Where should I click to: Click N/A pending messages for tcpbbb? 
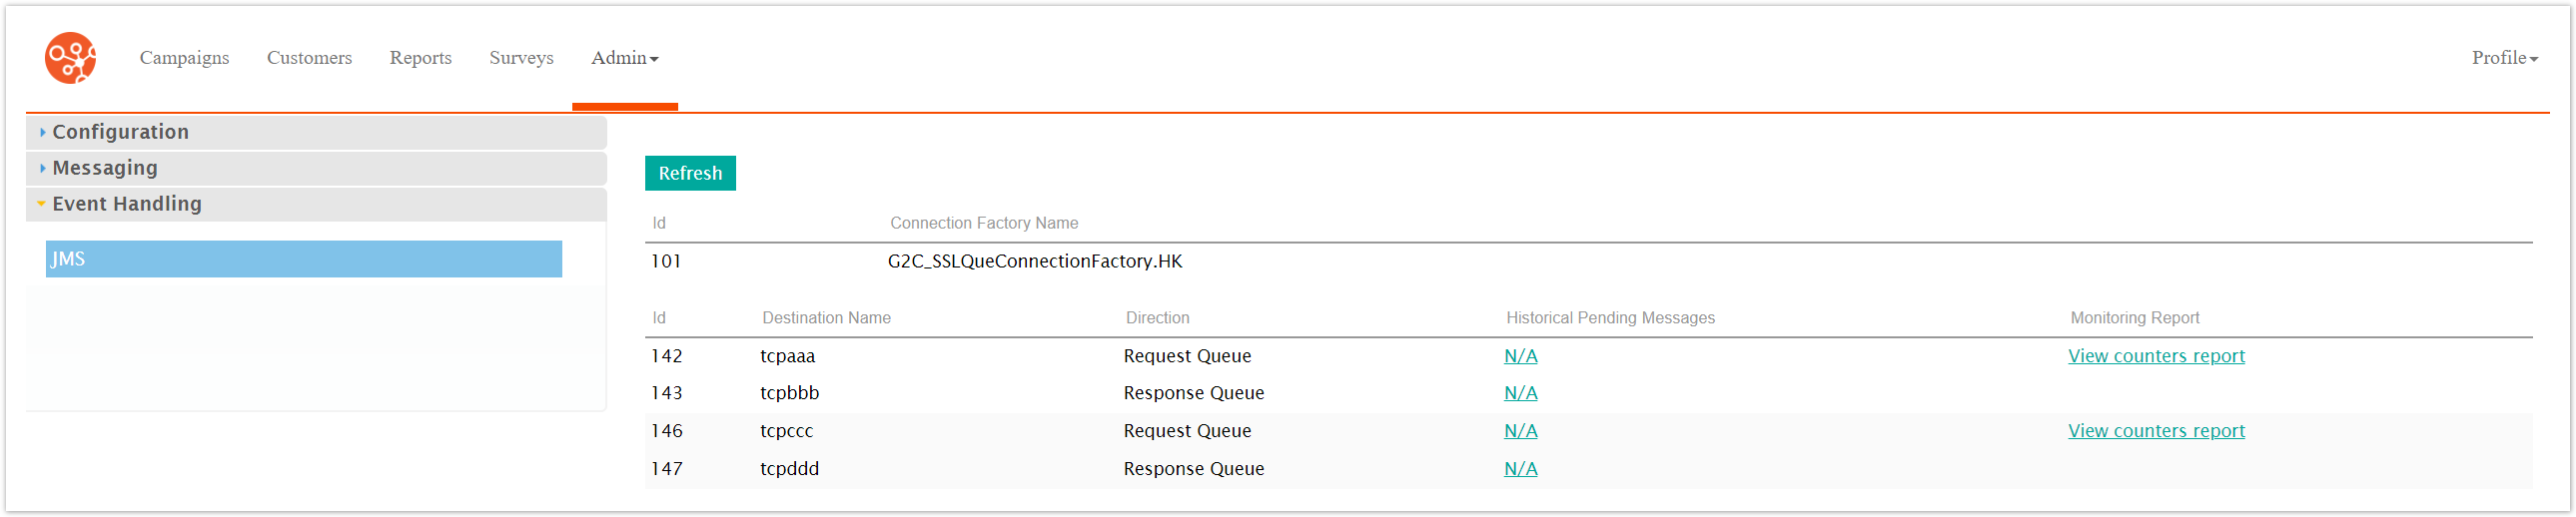1520,393
